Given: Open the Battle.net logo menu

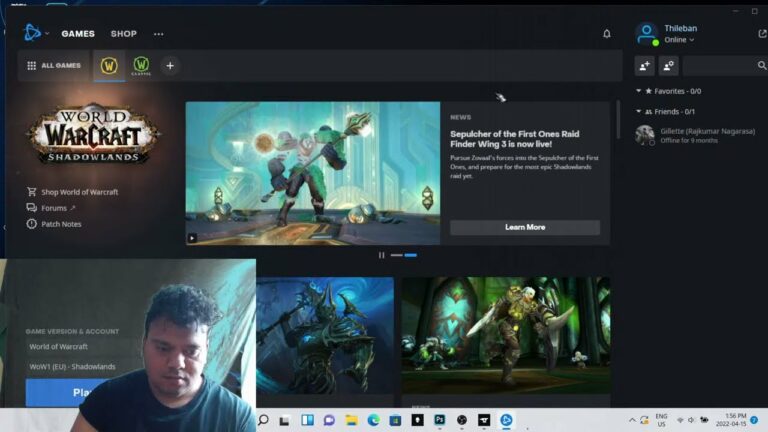Looking at the screenshot, I should pos(32,33).
